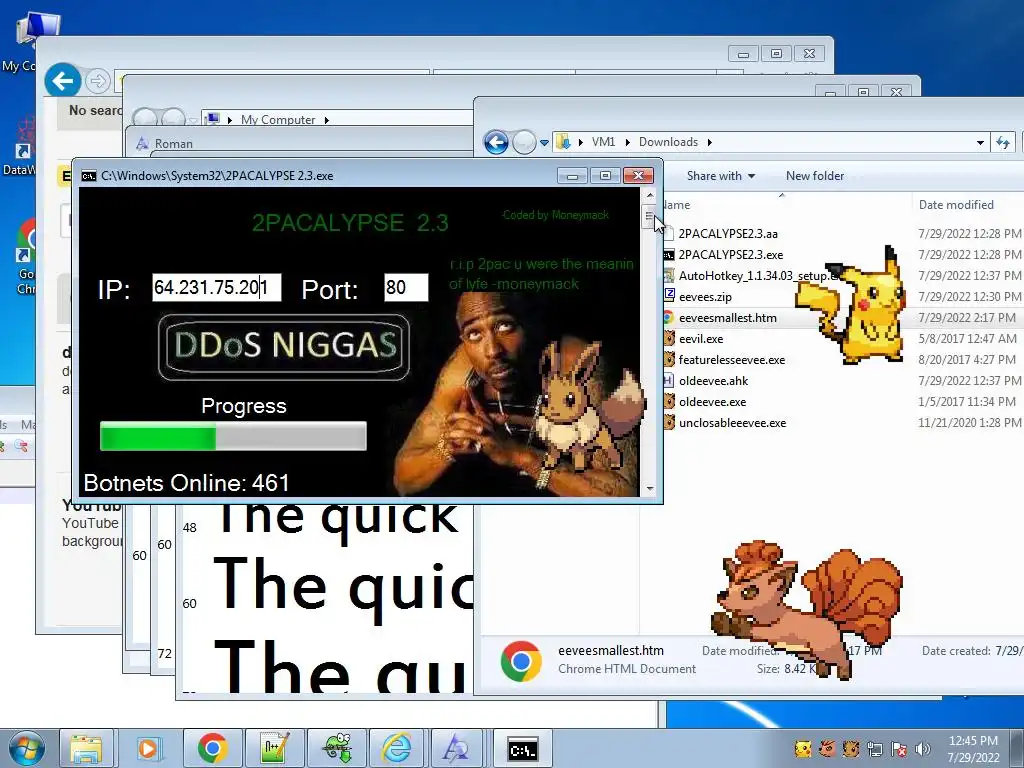Refresh the Downloads folder view
The height and width of the screenshot is (768, 1024).
[1003, 142]
